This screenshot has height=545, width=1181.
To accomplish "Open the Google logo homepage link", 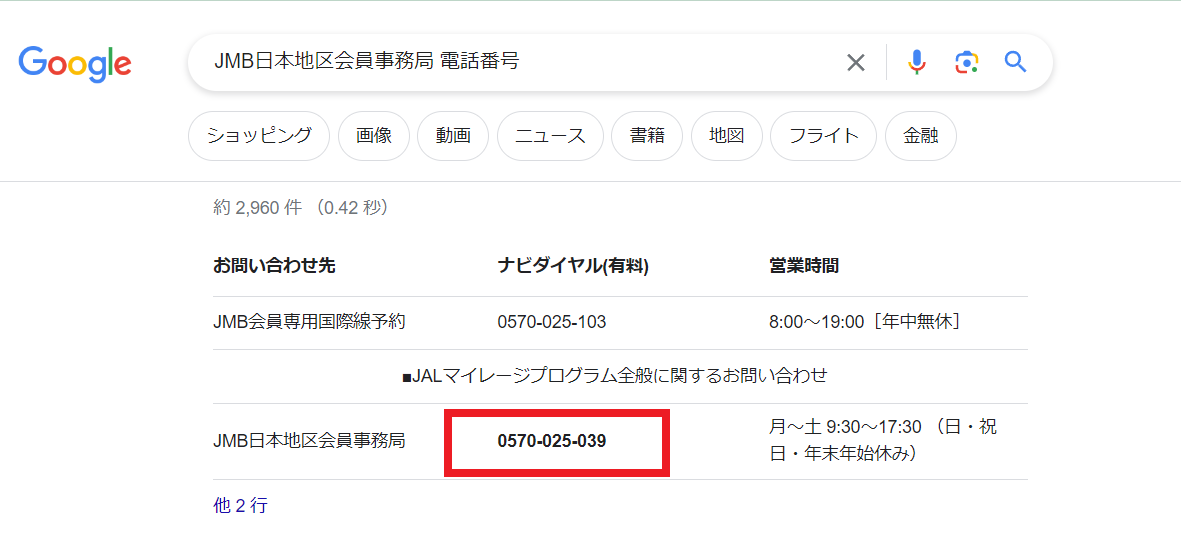I will pyautogui.click(x=75, y=63).
